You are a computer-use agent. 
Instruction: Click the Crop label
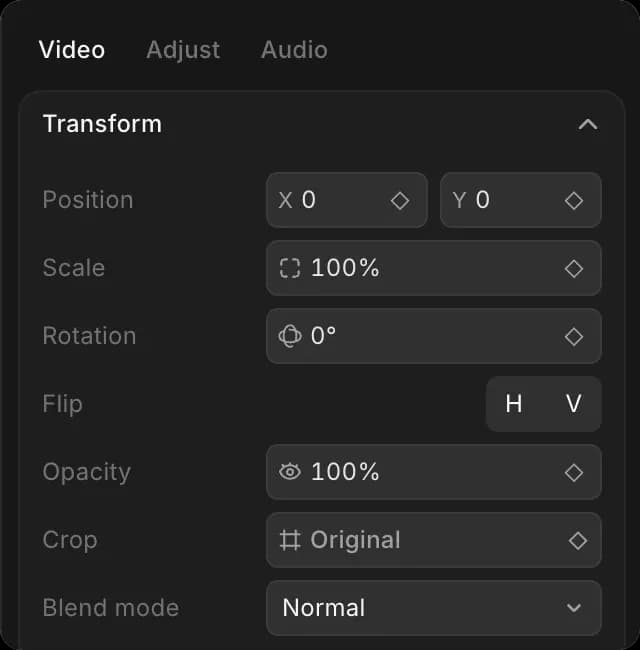point(70,541)
